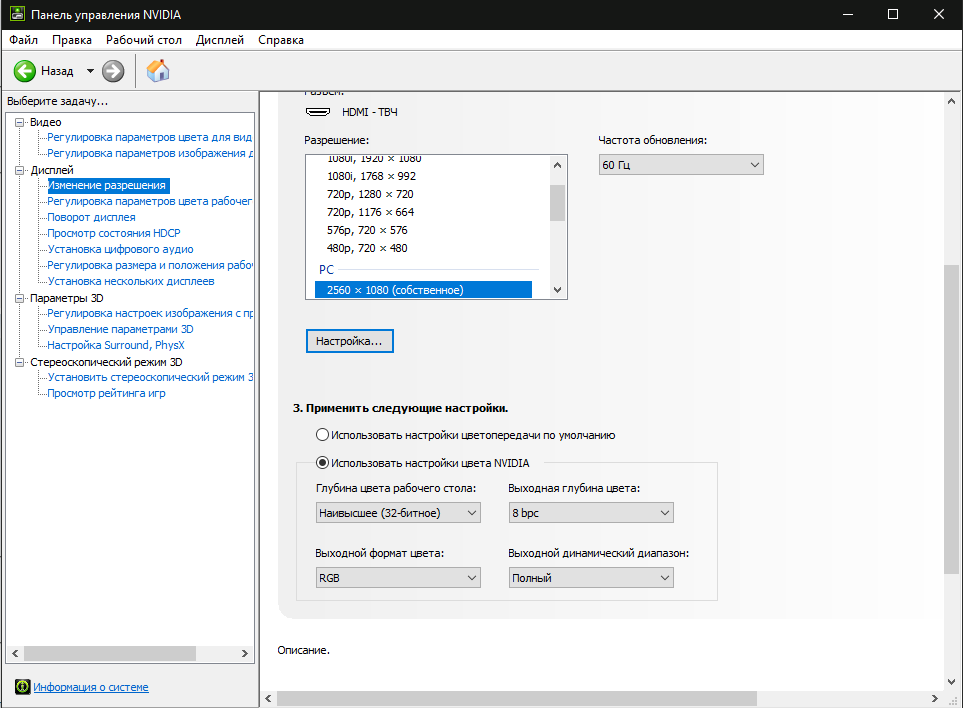Click main panel vertical scroll down arrow
This screenshot has width=963, height=708.
click(x=951, y=682)
